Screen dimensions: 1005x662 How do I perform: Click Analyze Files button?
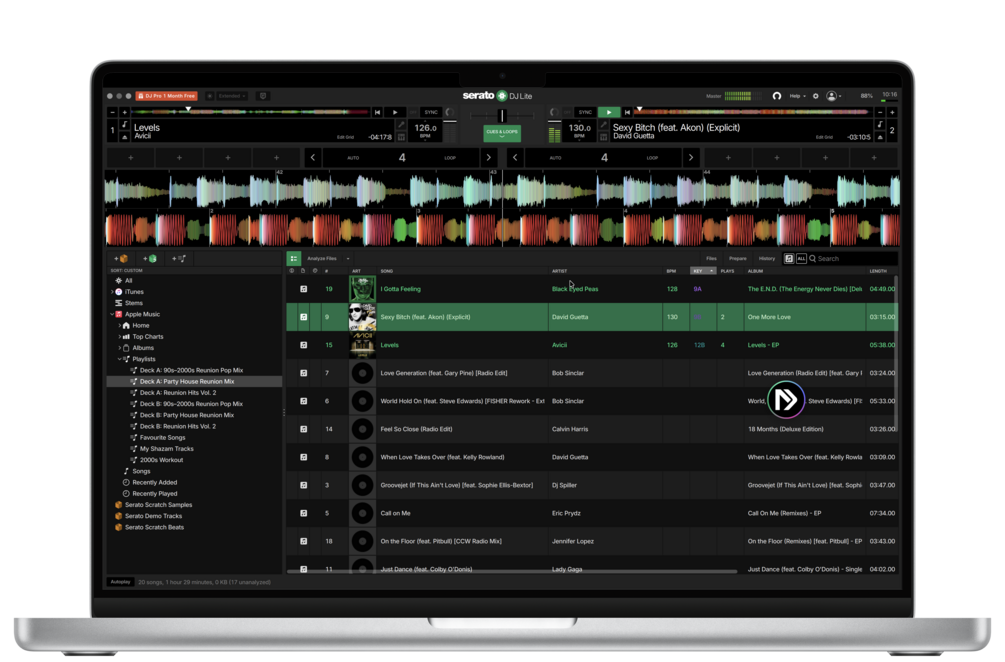click(x=322, y=259)
